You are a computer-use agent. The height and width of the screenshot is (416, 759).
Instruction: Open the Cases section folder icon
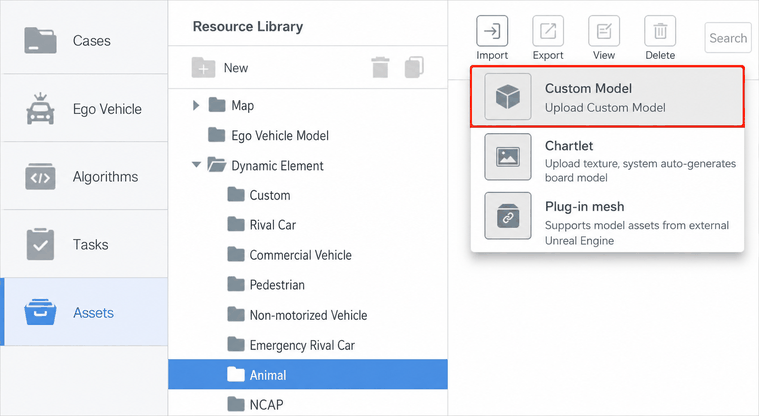tap(41, 41)
